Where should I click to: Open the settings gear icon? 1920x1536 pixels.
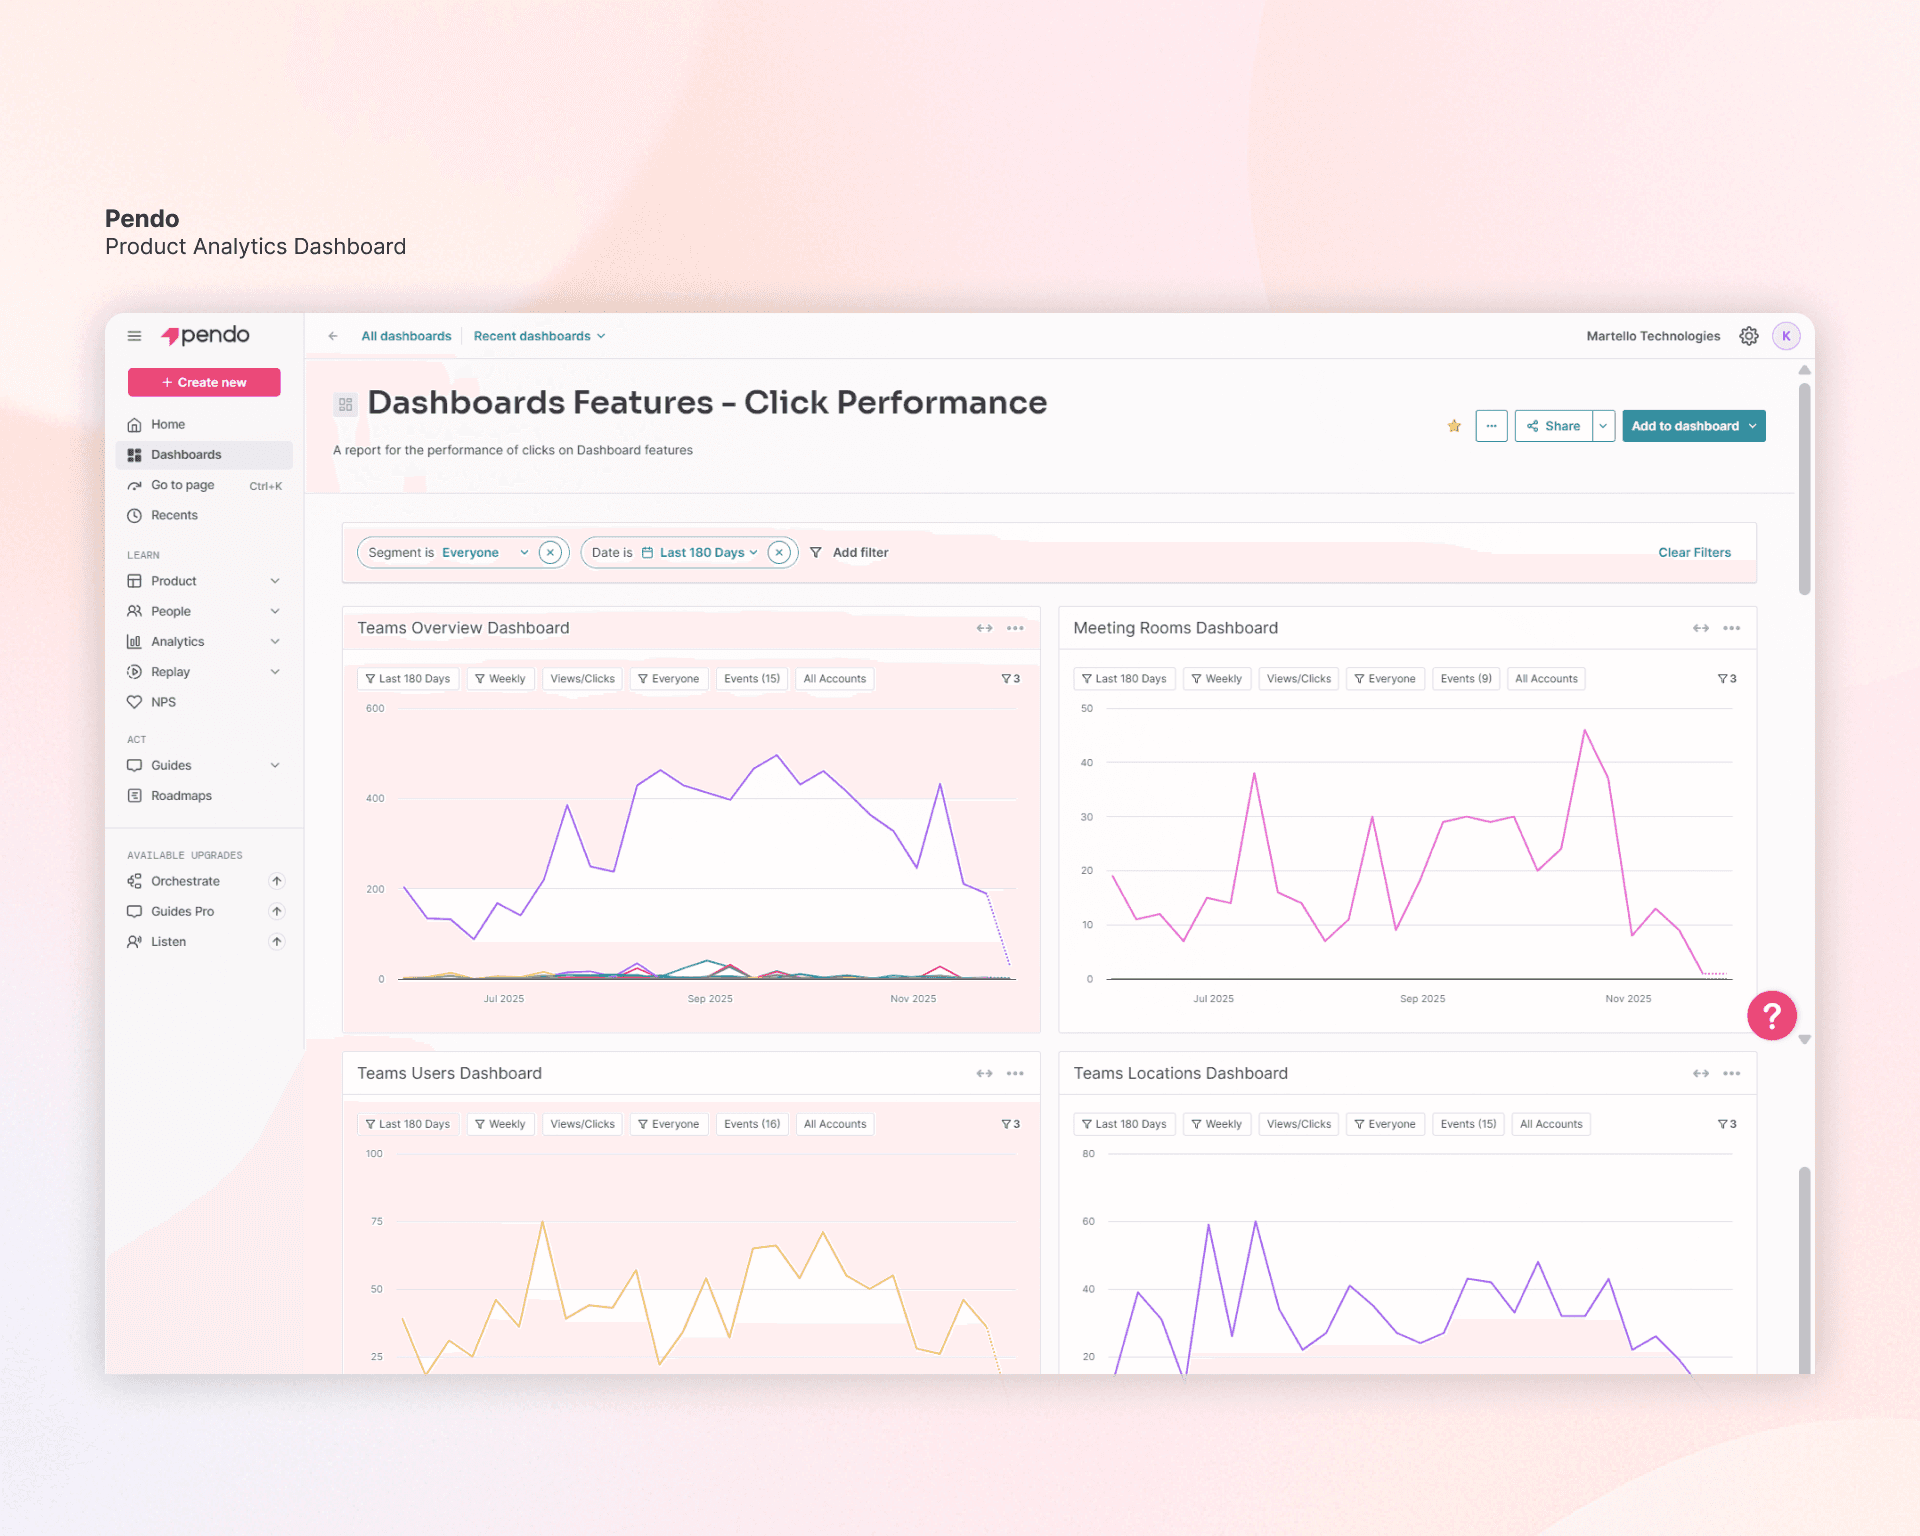[x=1749, y=336]
